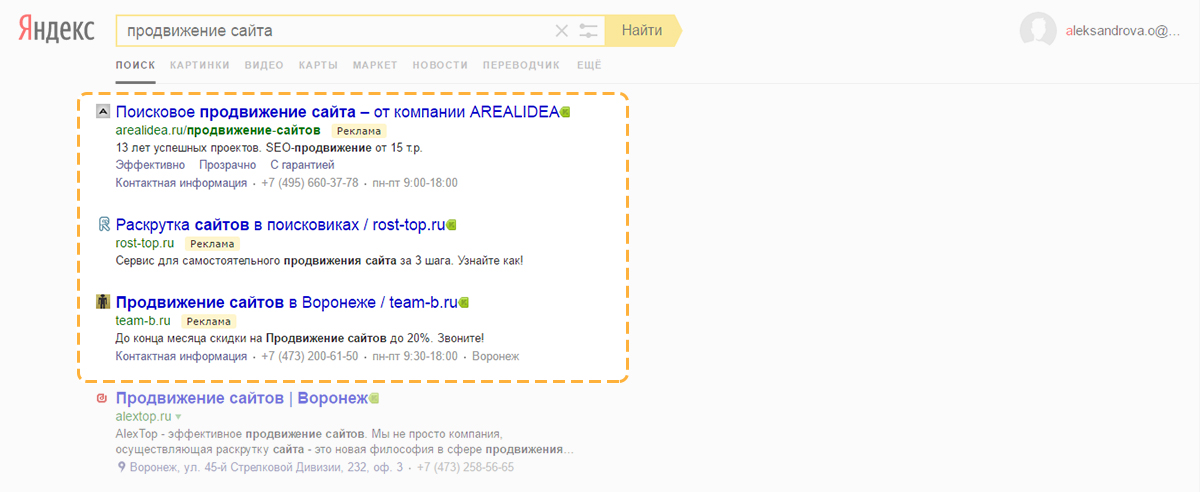Screen dimensions: 1200x492
Task: Expand the alextop.ru dropdown arrow
Action: point(178,416)
